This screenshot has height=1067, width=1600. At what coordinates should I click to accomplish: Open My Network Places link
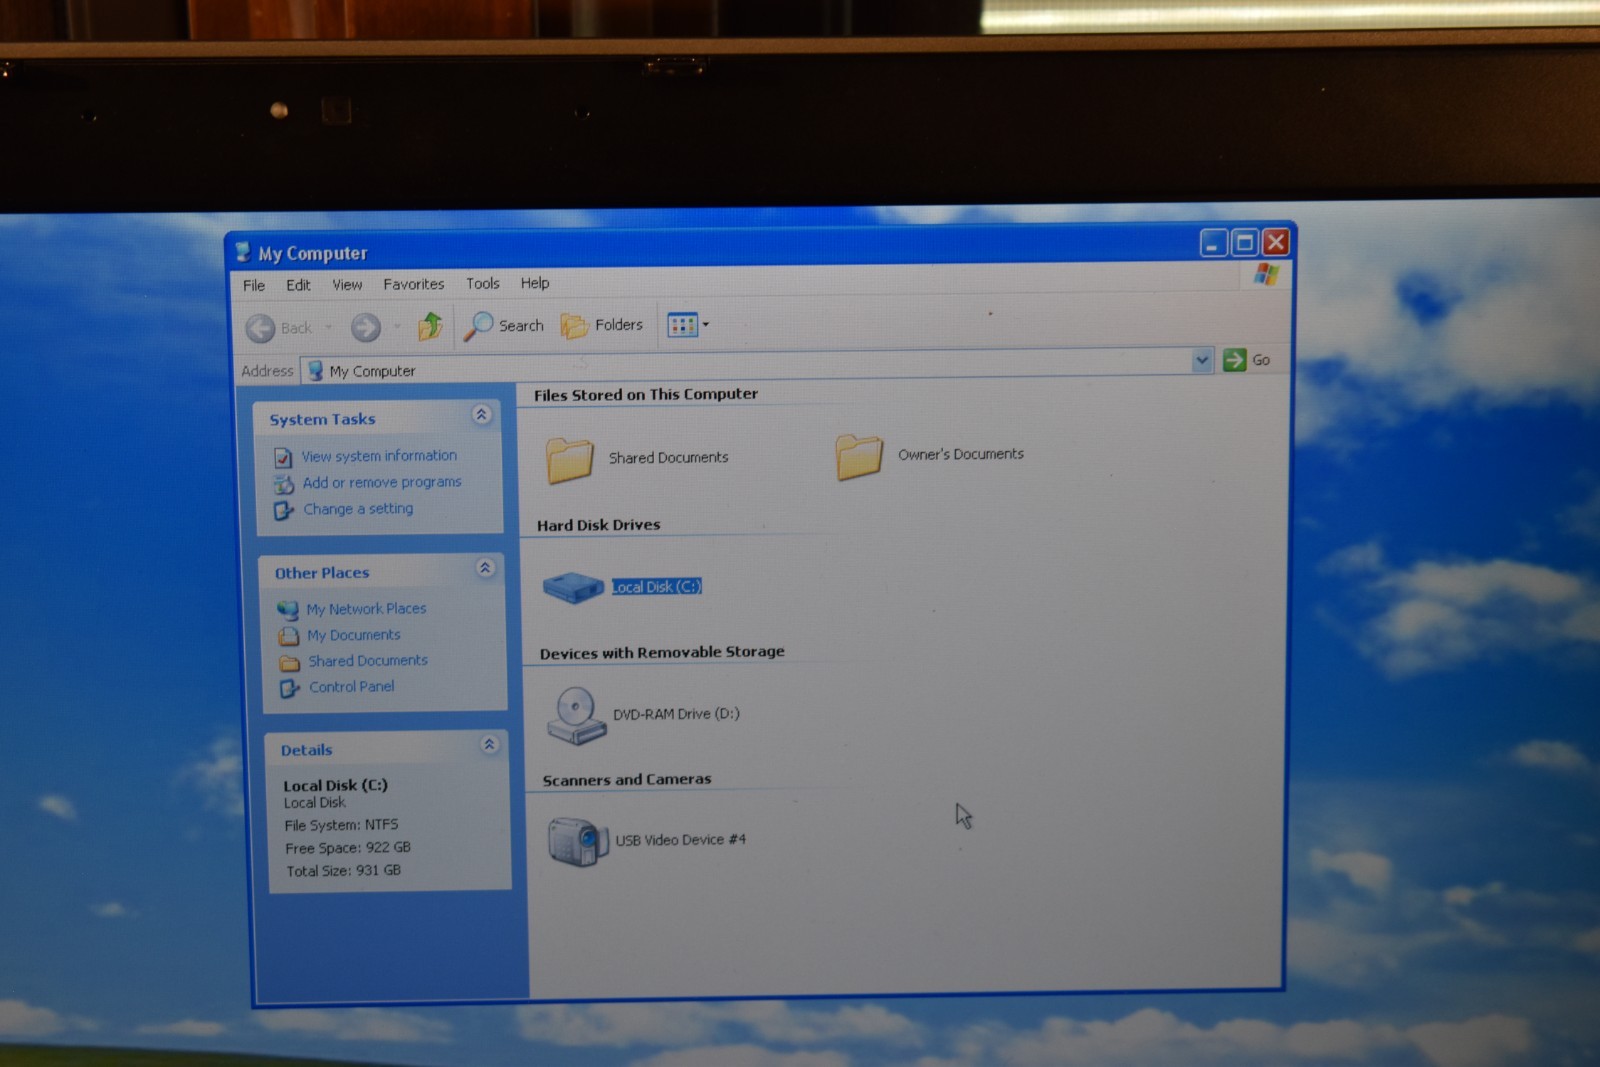tap(366, 609)
